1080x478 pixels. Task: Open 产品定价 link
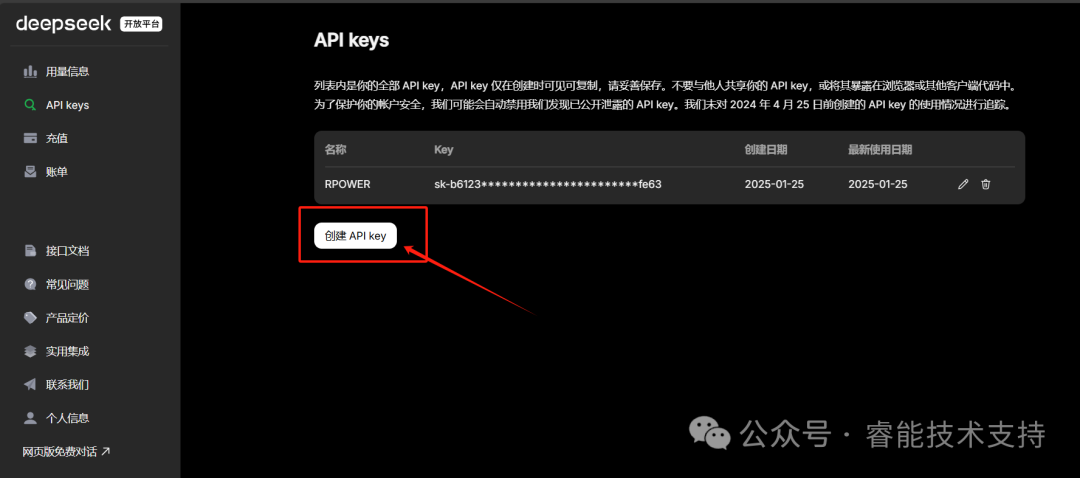pyautogui.click(x=68, y=318)
